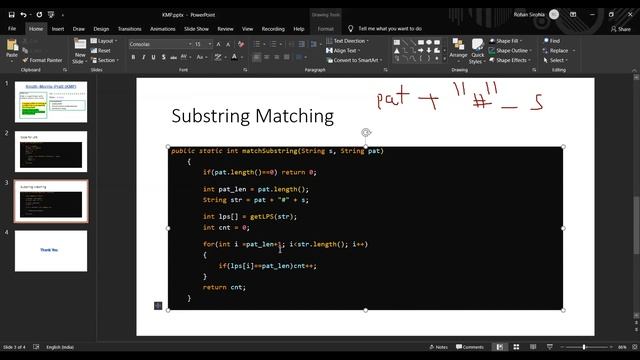Screen dimensions: 640x360
Task: Click Convert to SmartArt
Action: [x=355, y=60]
